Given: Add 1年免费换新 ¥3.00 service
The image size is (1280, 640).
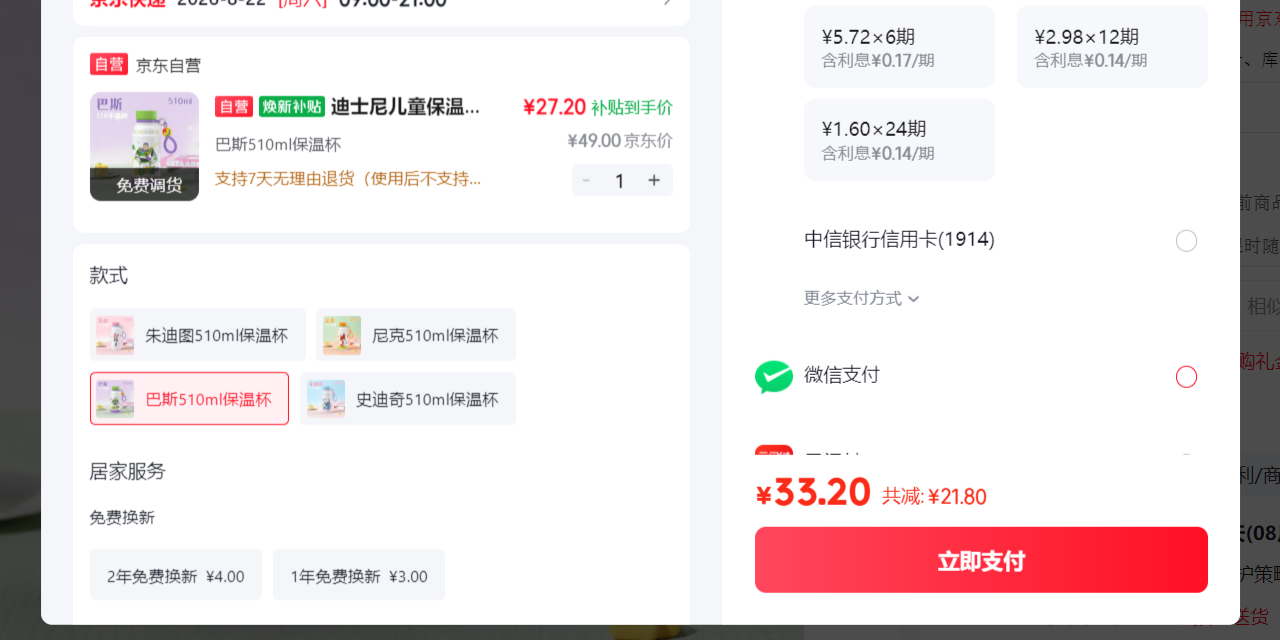Looking at the screenshot, I should point(359,575).
